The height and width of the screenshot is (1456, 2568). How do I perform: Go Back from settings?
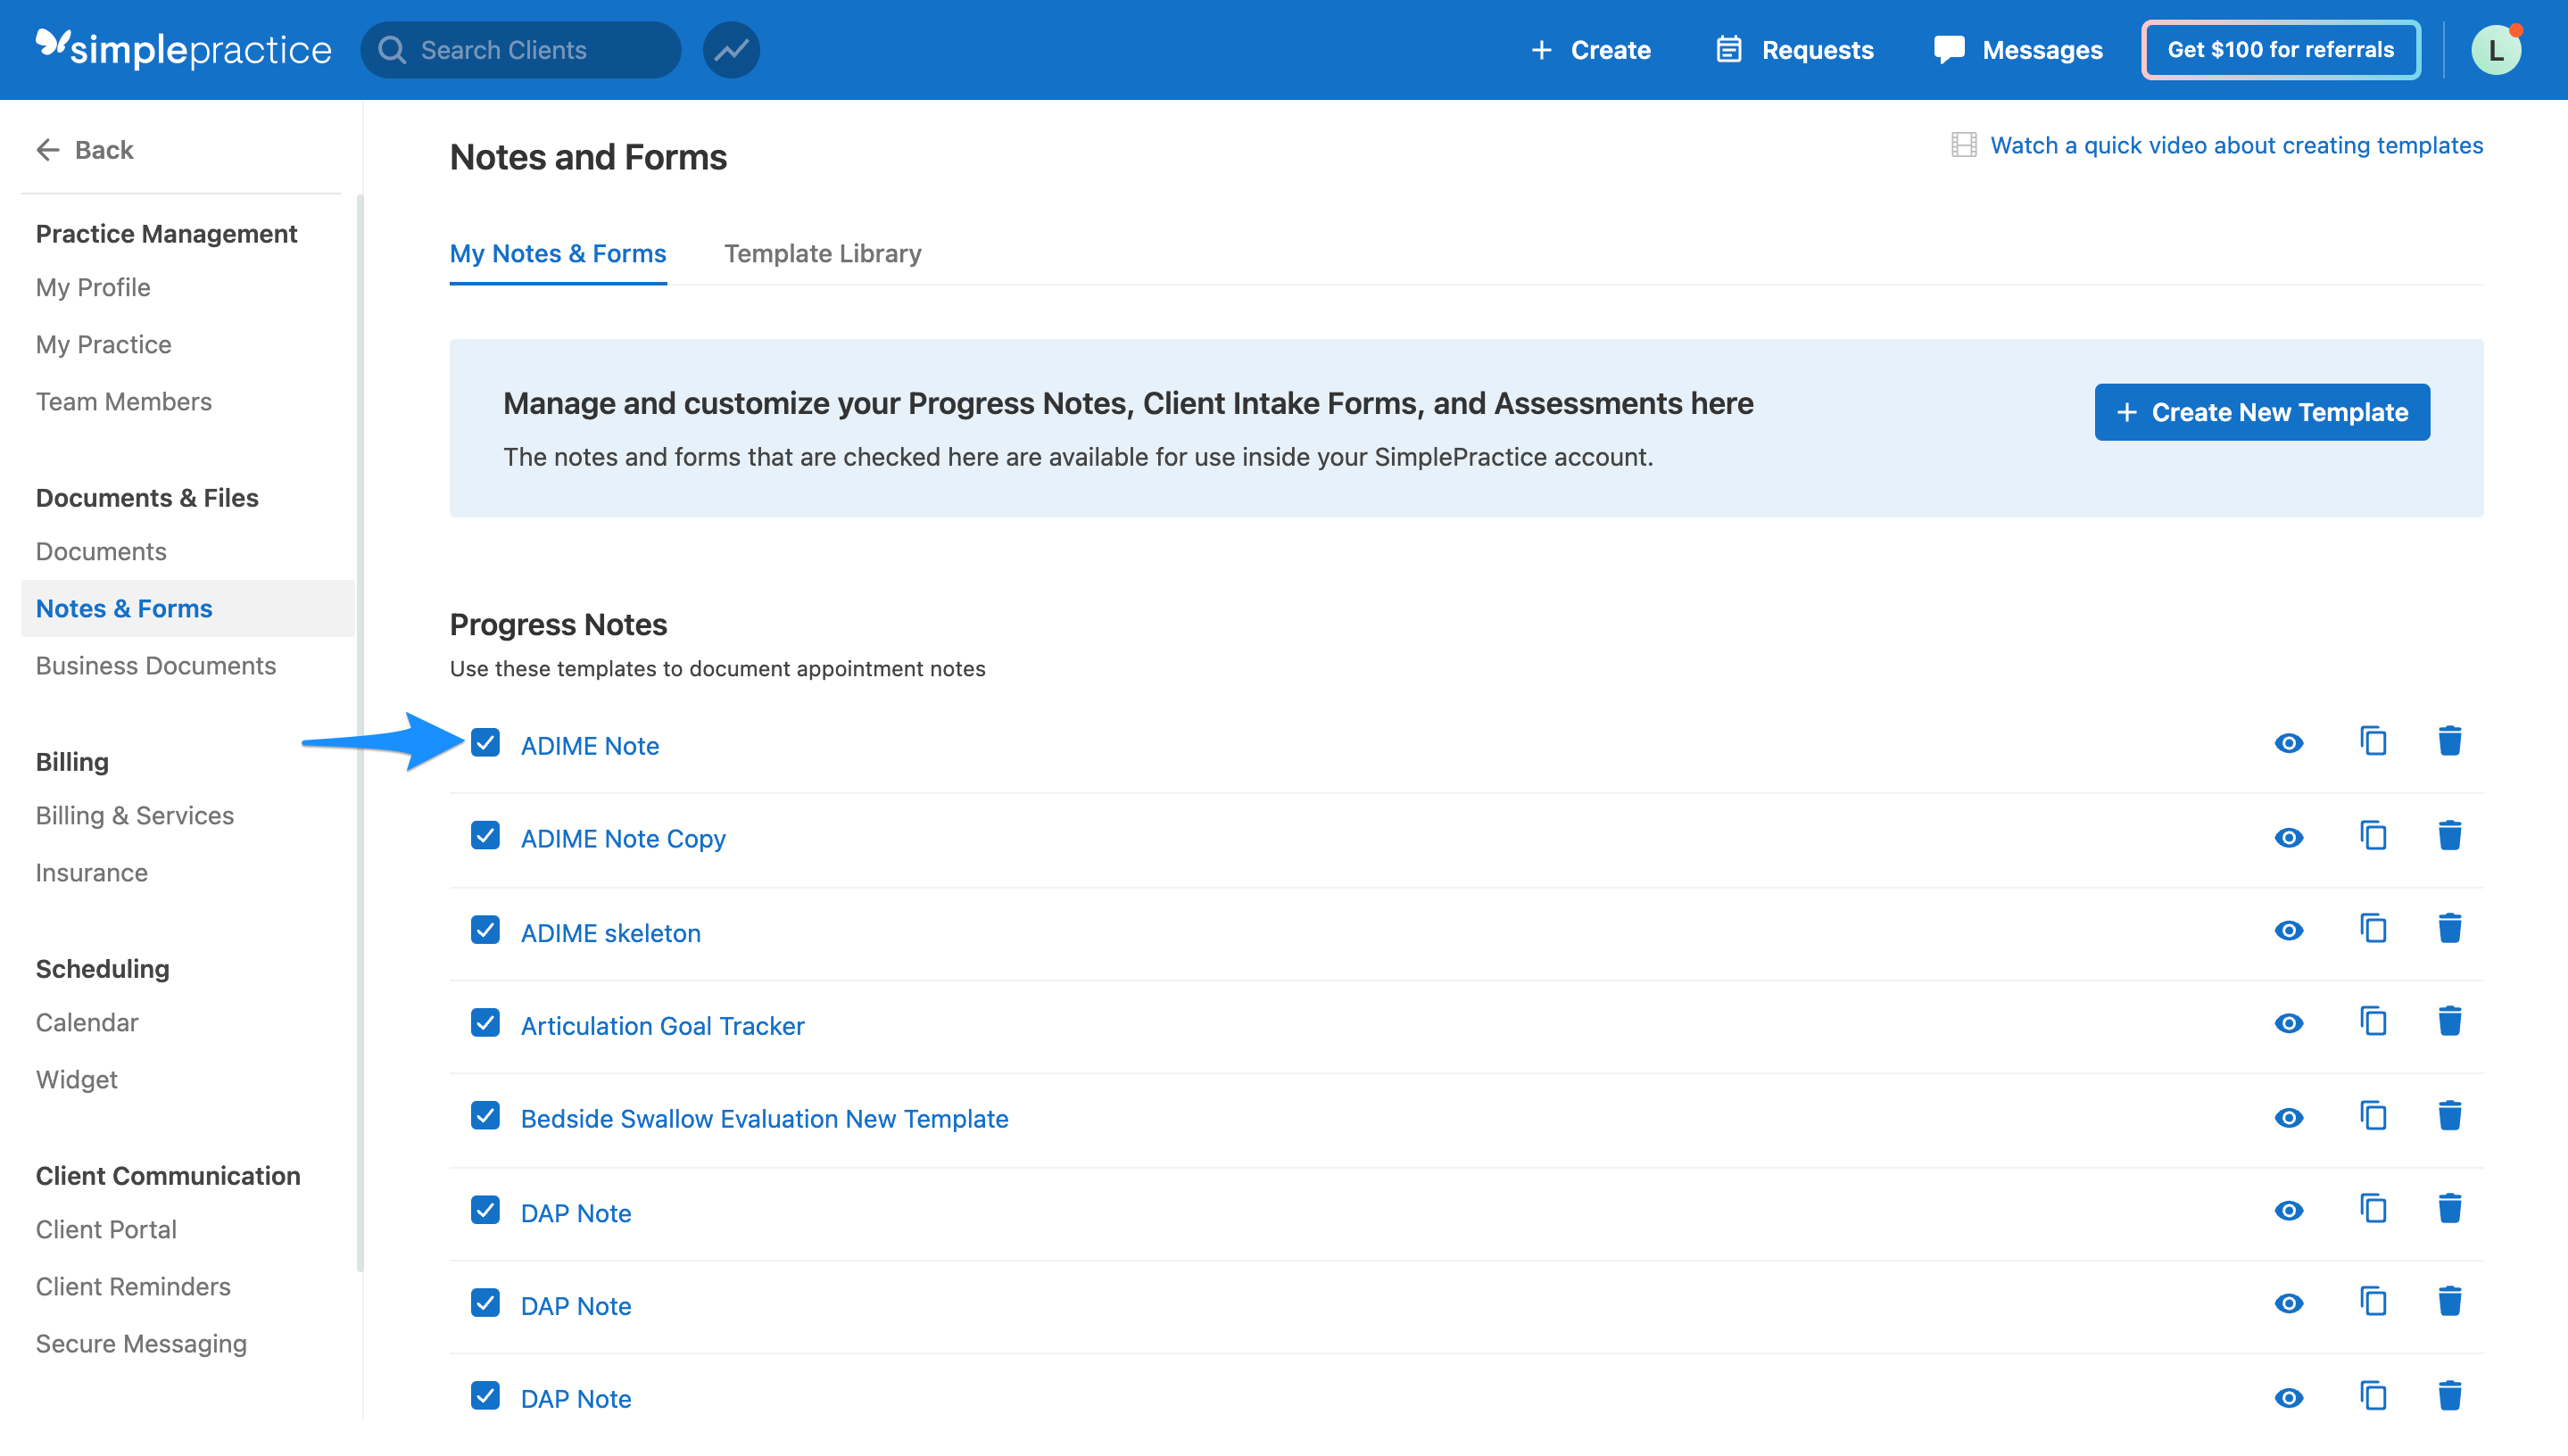click(85, 150)
